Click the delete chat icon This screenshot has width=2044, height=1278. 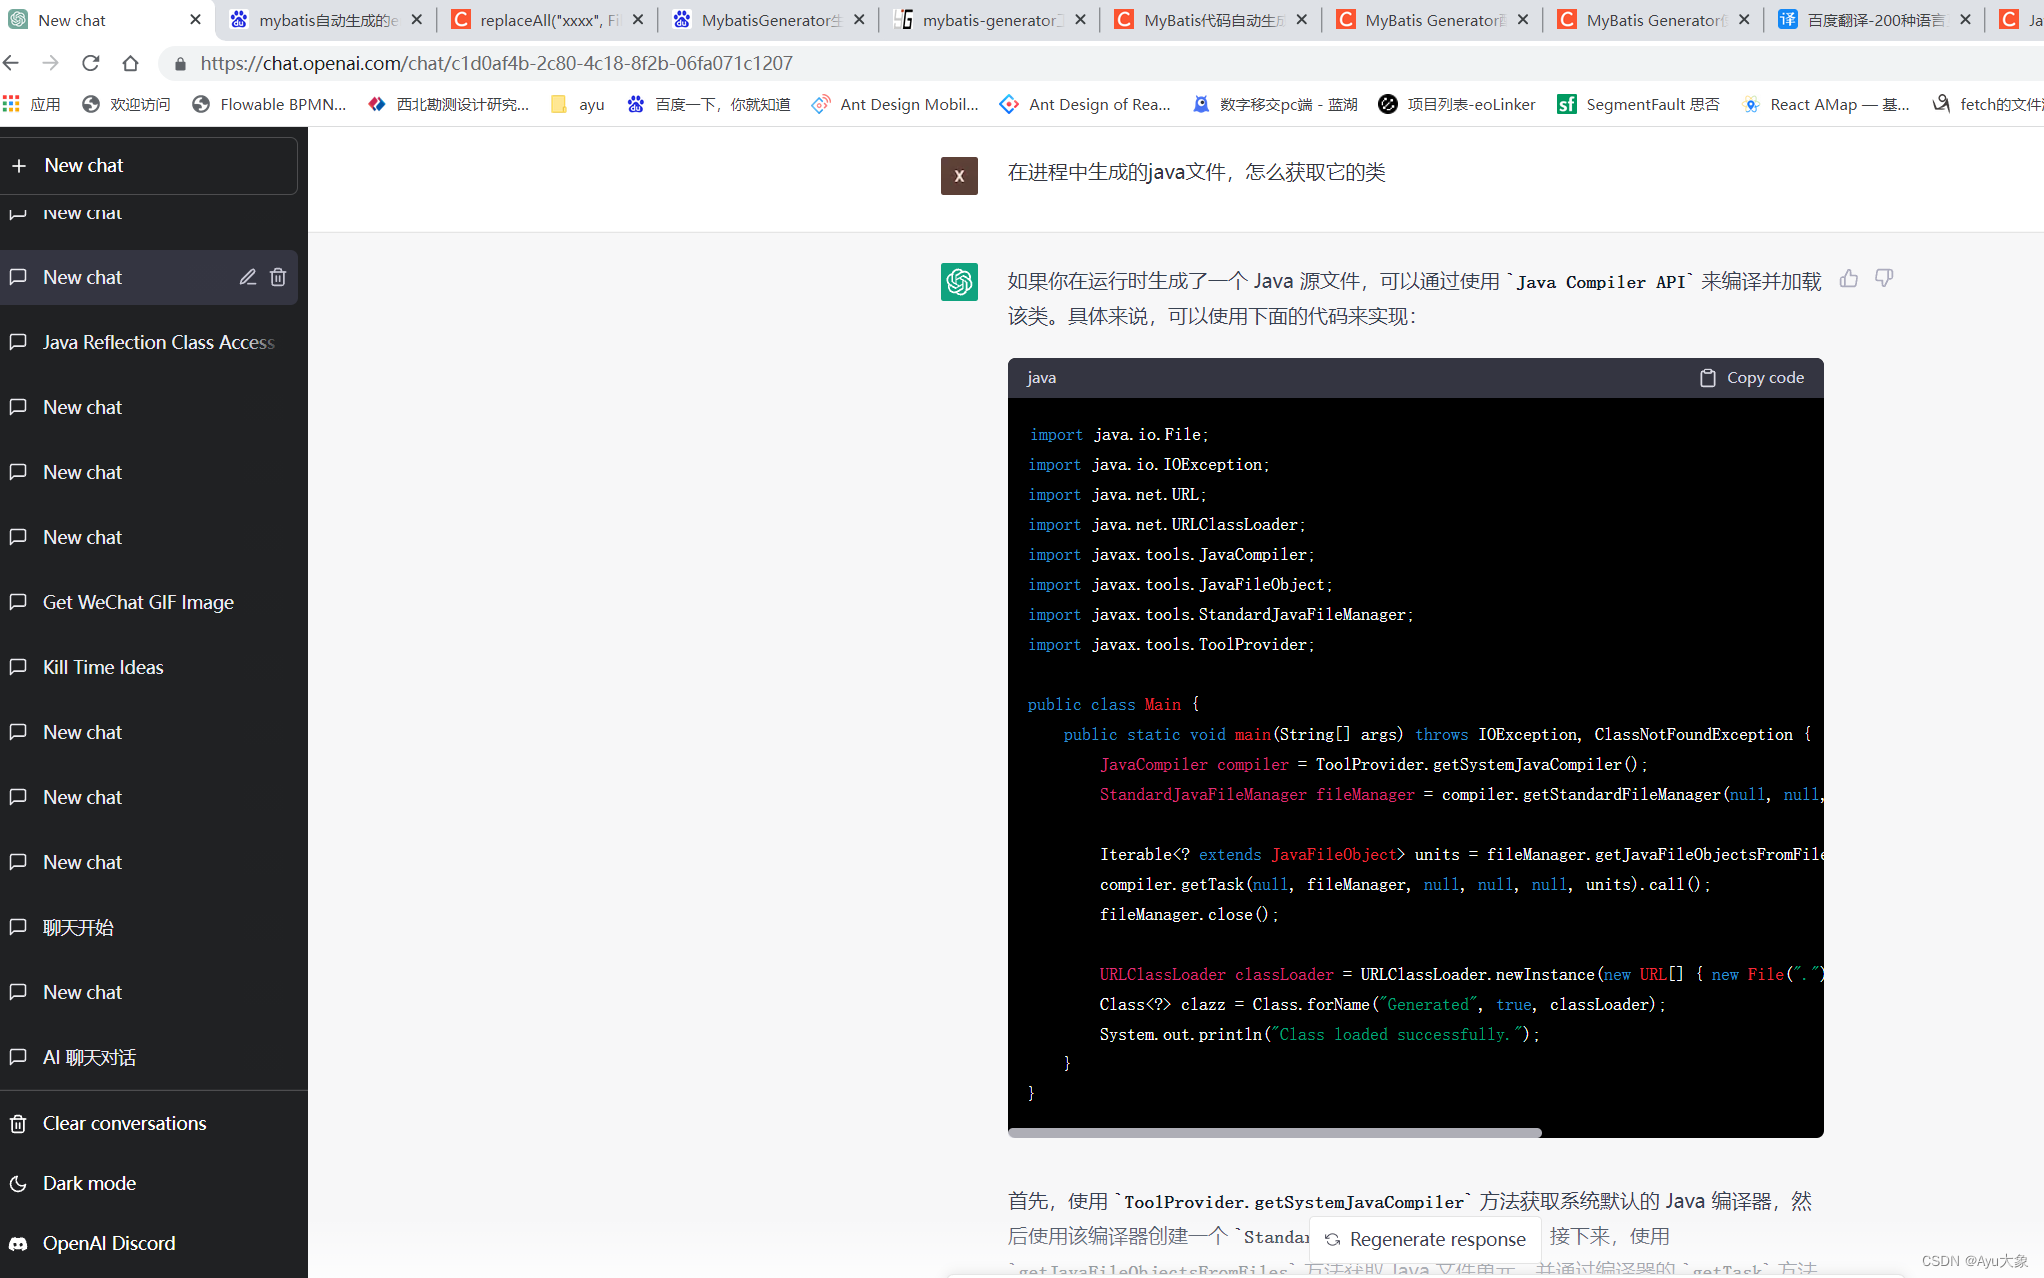[277, 277]
